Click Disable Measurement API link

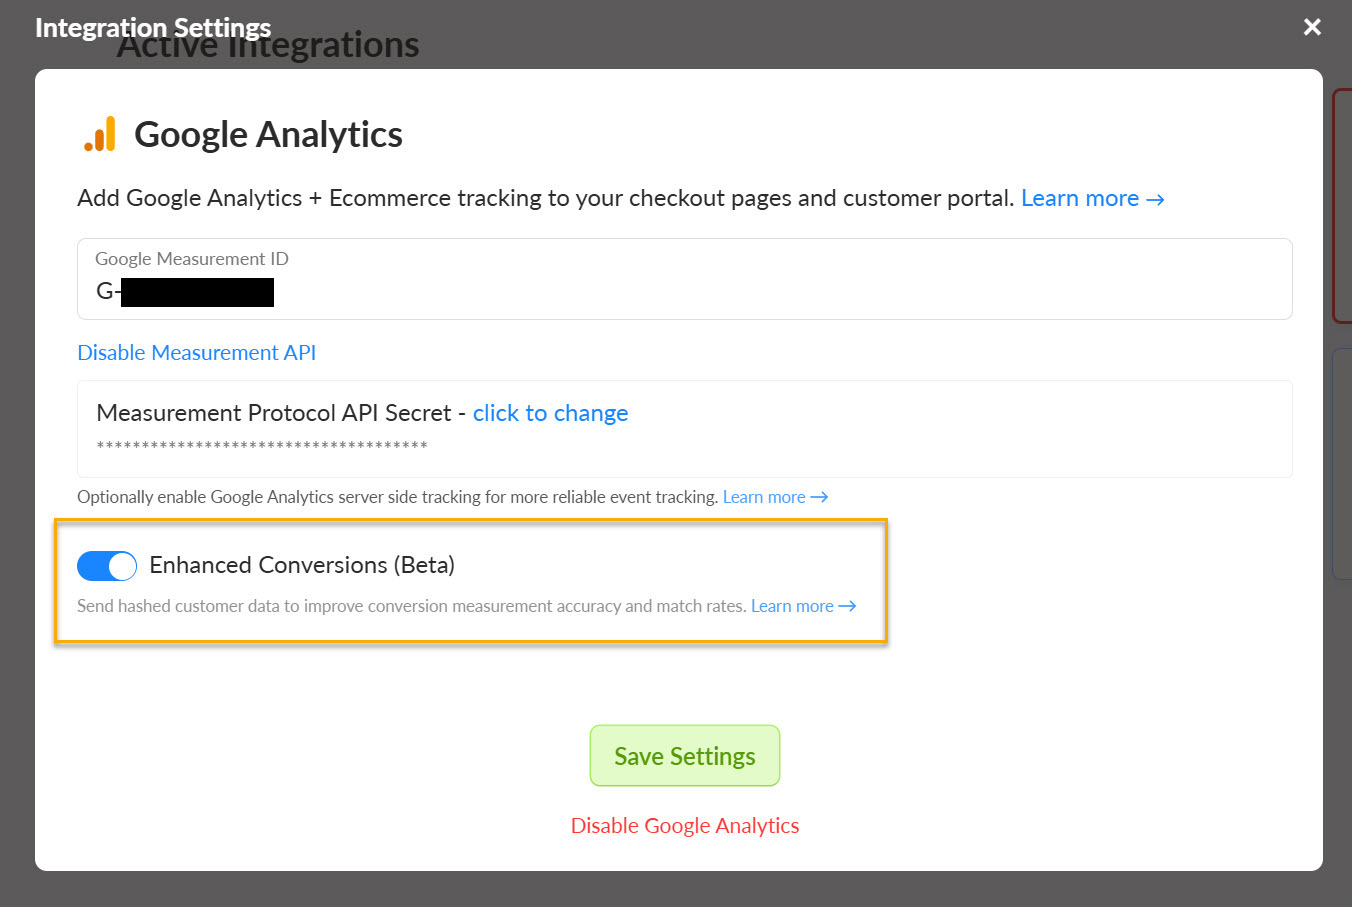click(x=196, y=352)
